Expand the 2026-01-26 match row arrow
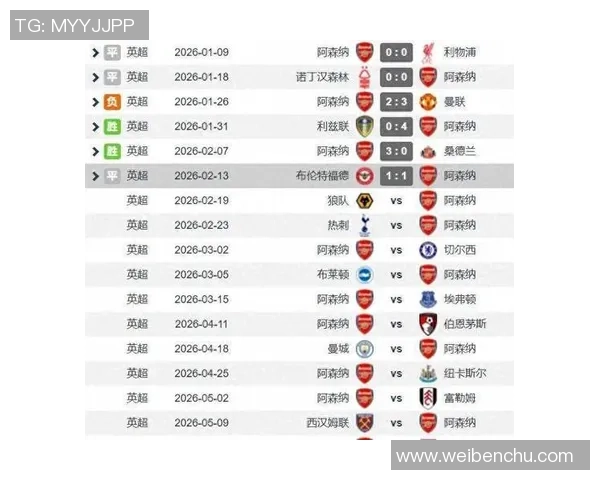This screenshot has height=480, width=600. 95,102
